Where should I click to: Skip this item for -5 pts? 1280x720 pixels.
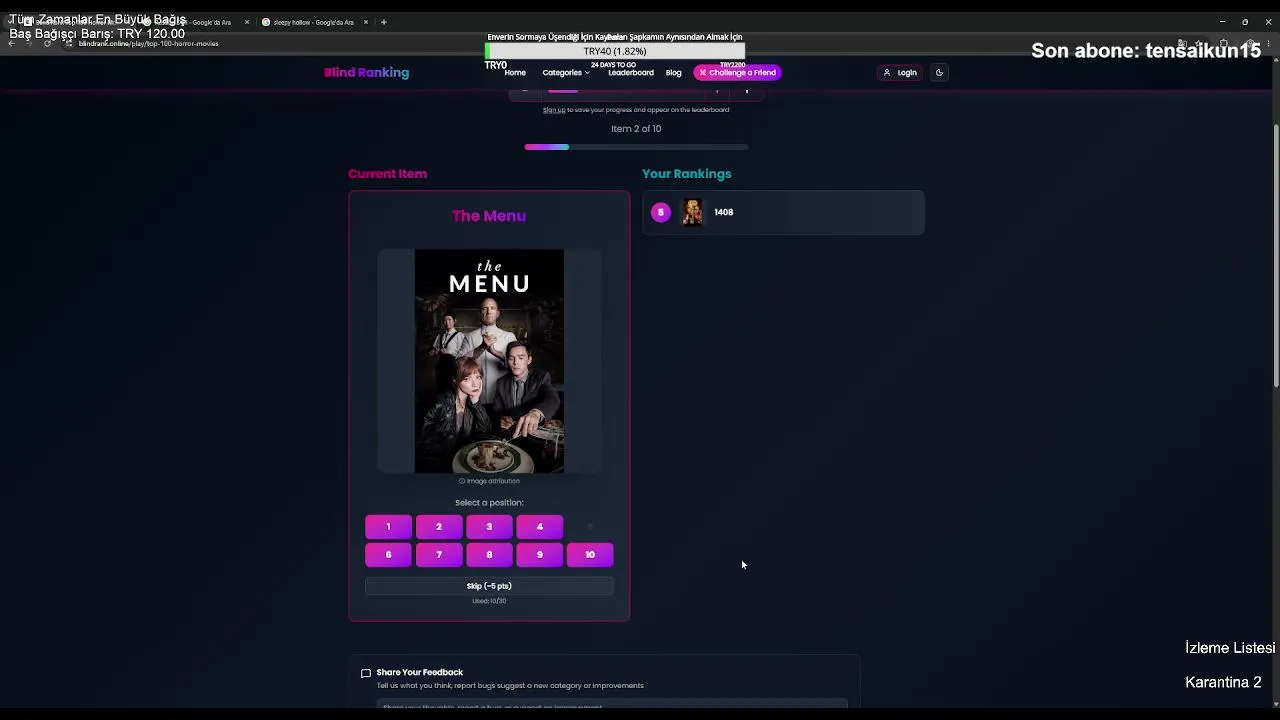click(x=489, y=586)
